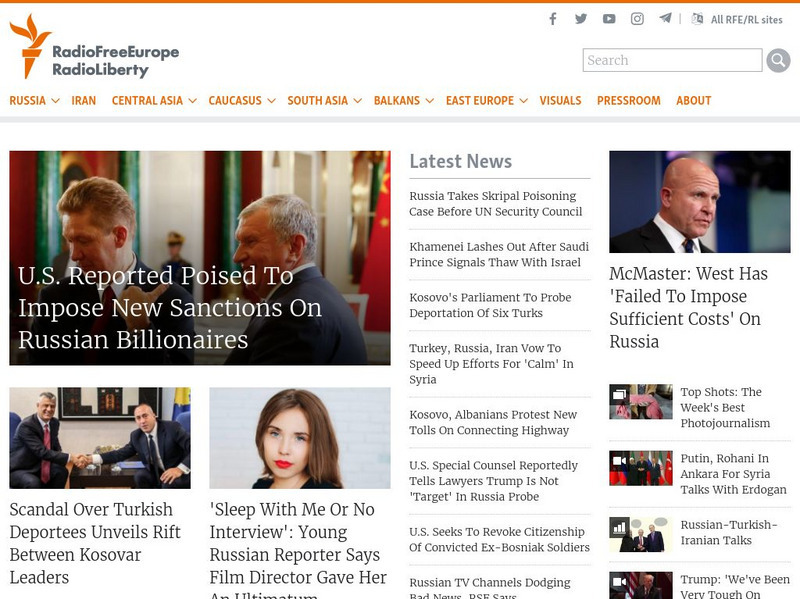Expand the East Europe dropdown chevron
This screenshot has height=599, width=800.
coord(523,101)
